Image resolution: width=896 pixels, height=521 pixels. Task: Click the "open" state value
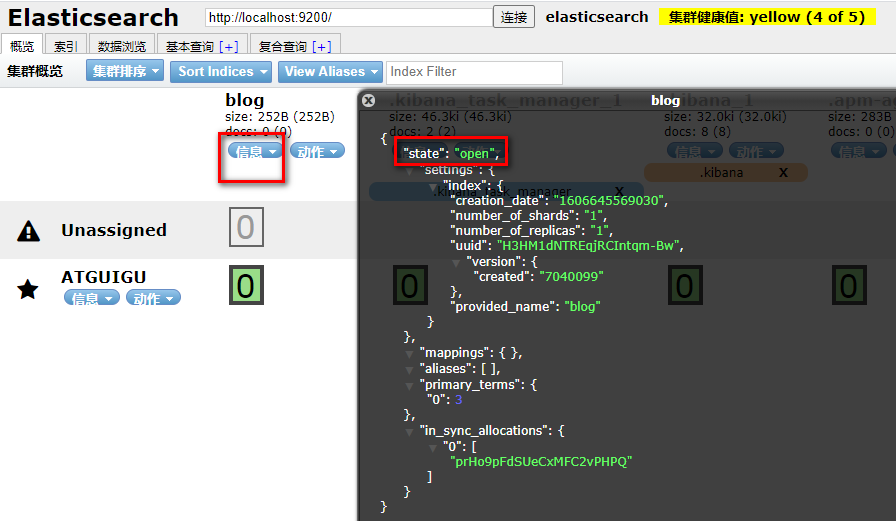(x=474, y=154)
